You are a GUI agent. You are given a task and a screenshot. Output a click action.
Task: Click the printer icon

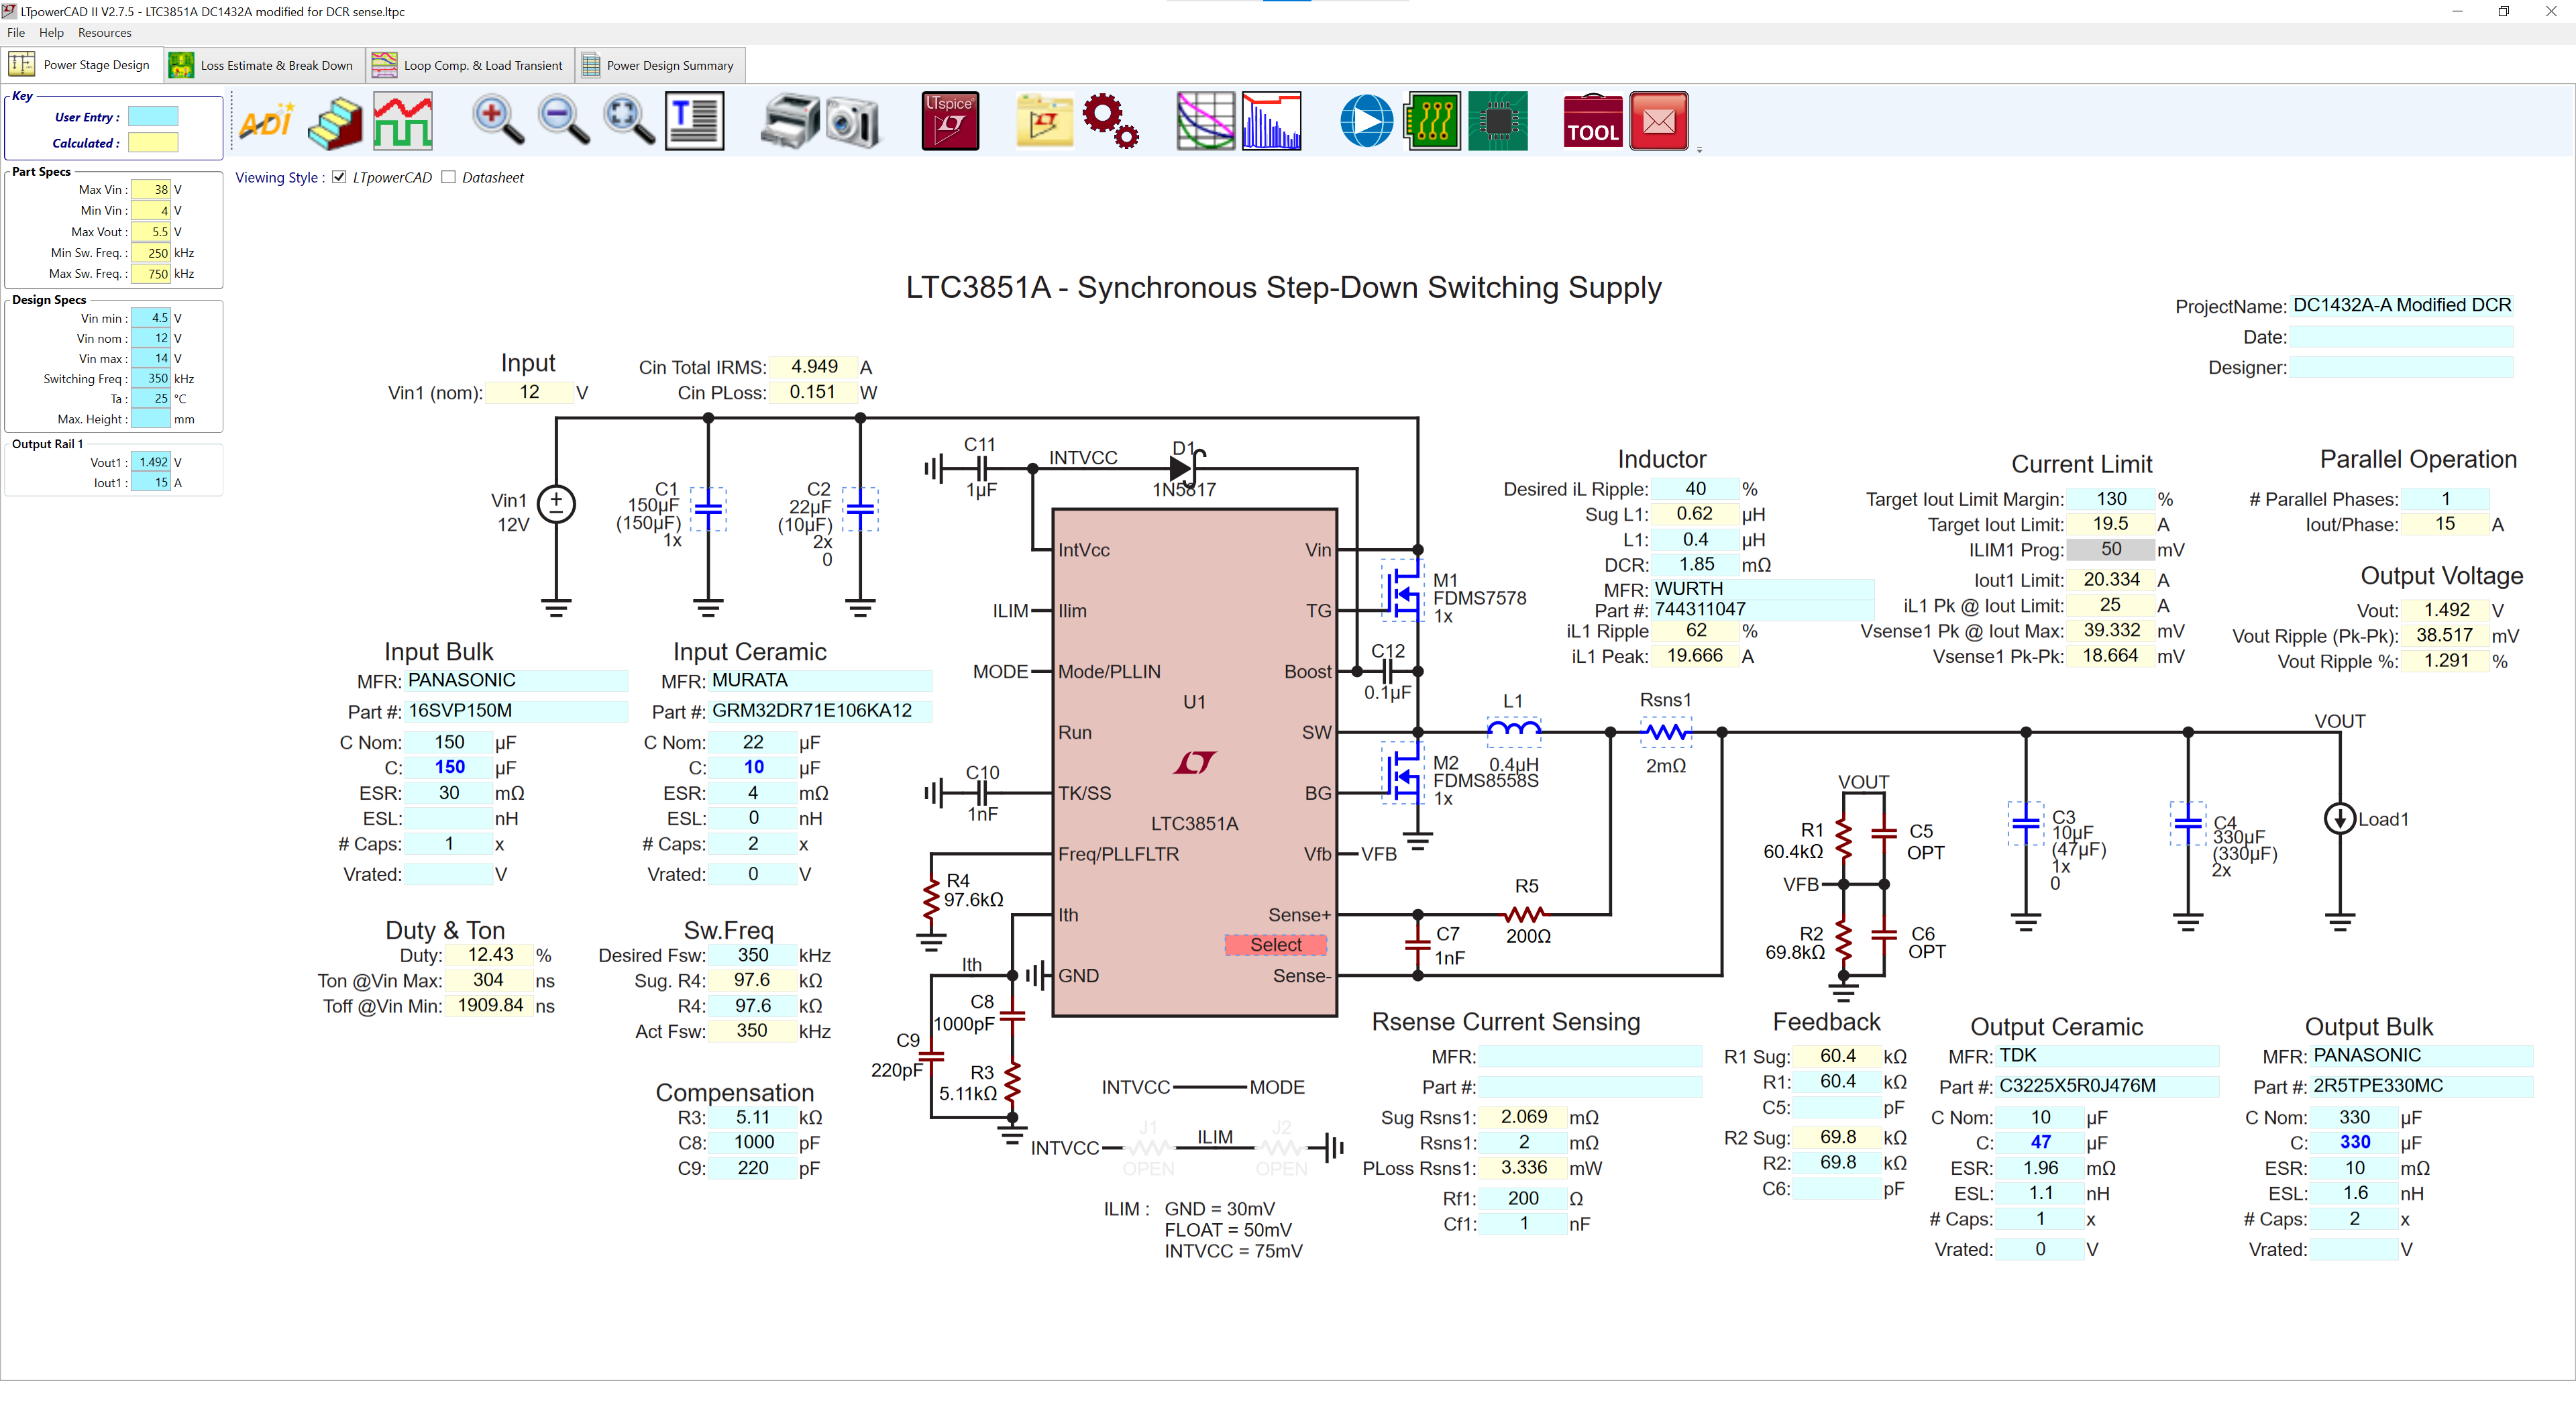click(789, 121)
